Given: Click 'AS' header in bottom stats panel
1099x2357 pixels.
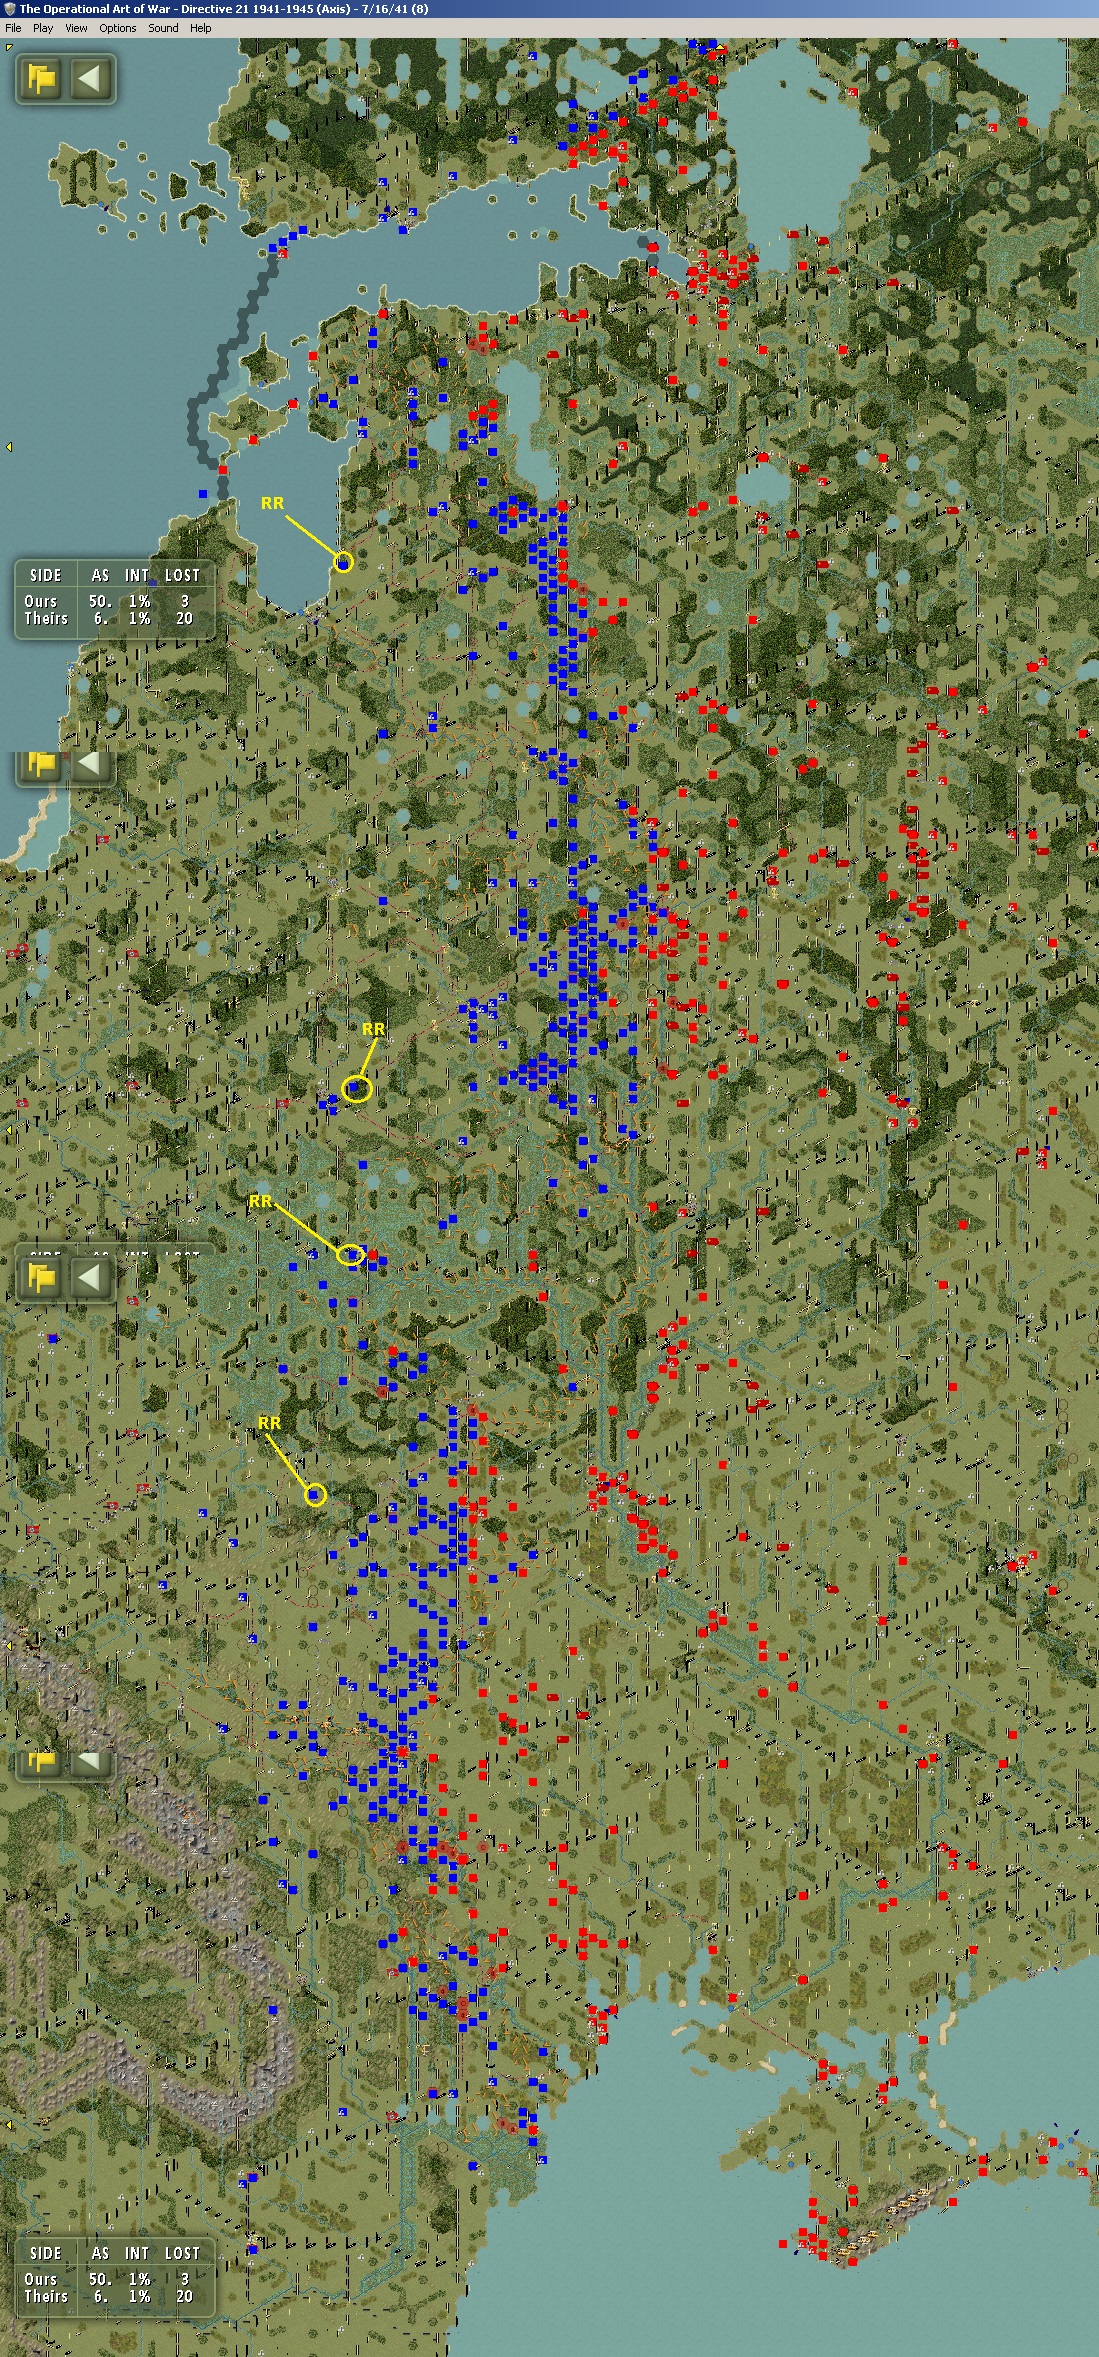Looking at the screenshot, I should pyautogui.click(x=100, y=2253).
